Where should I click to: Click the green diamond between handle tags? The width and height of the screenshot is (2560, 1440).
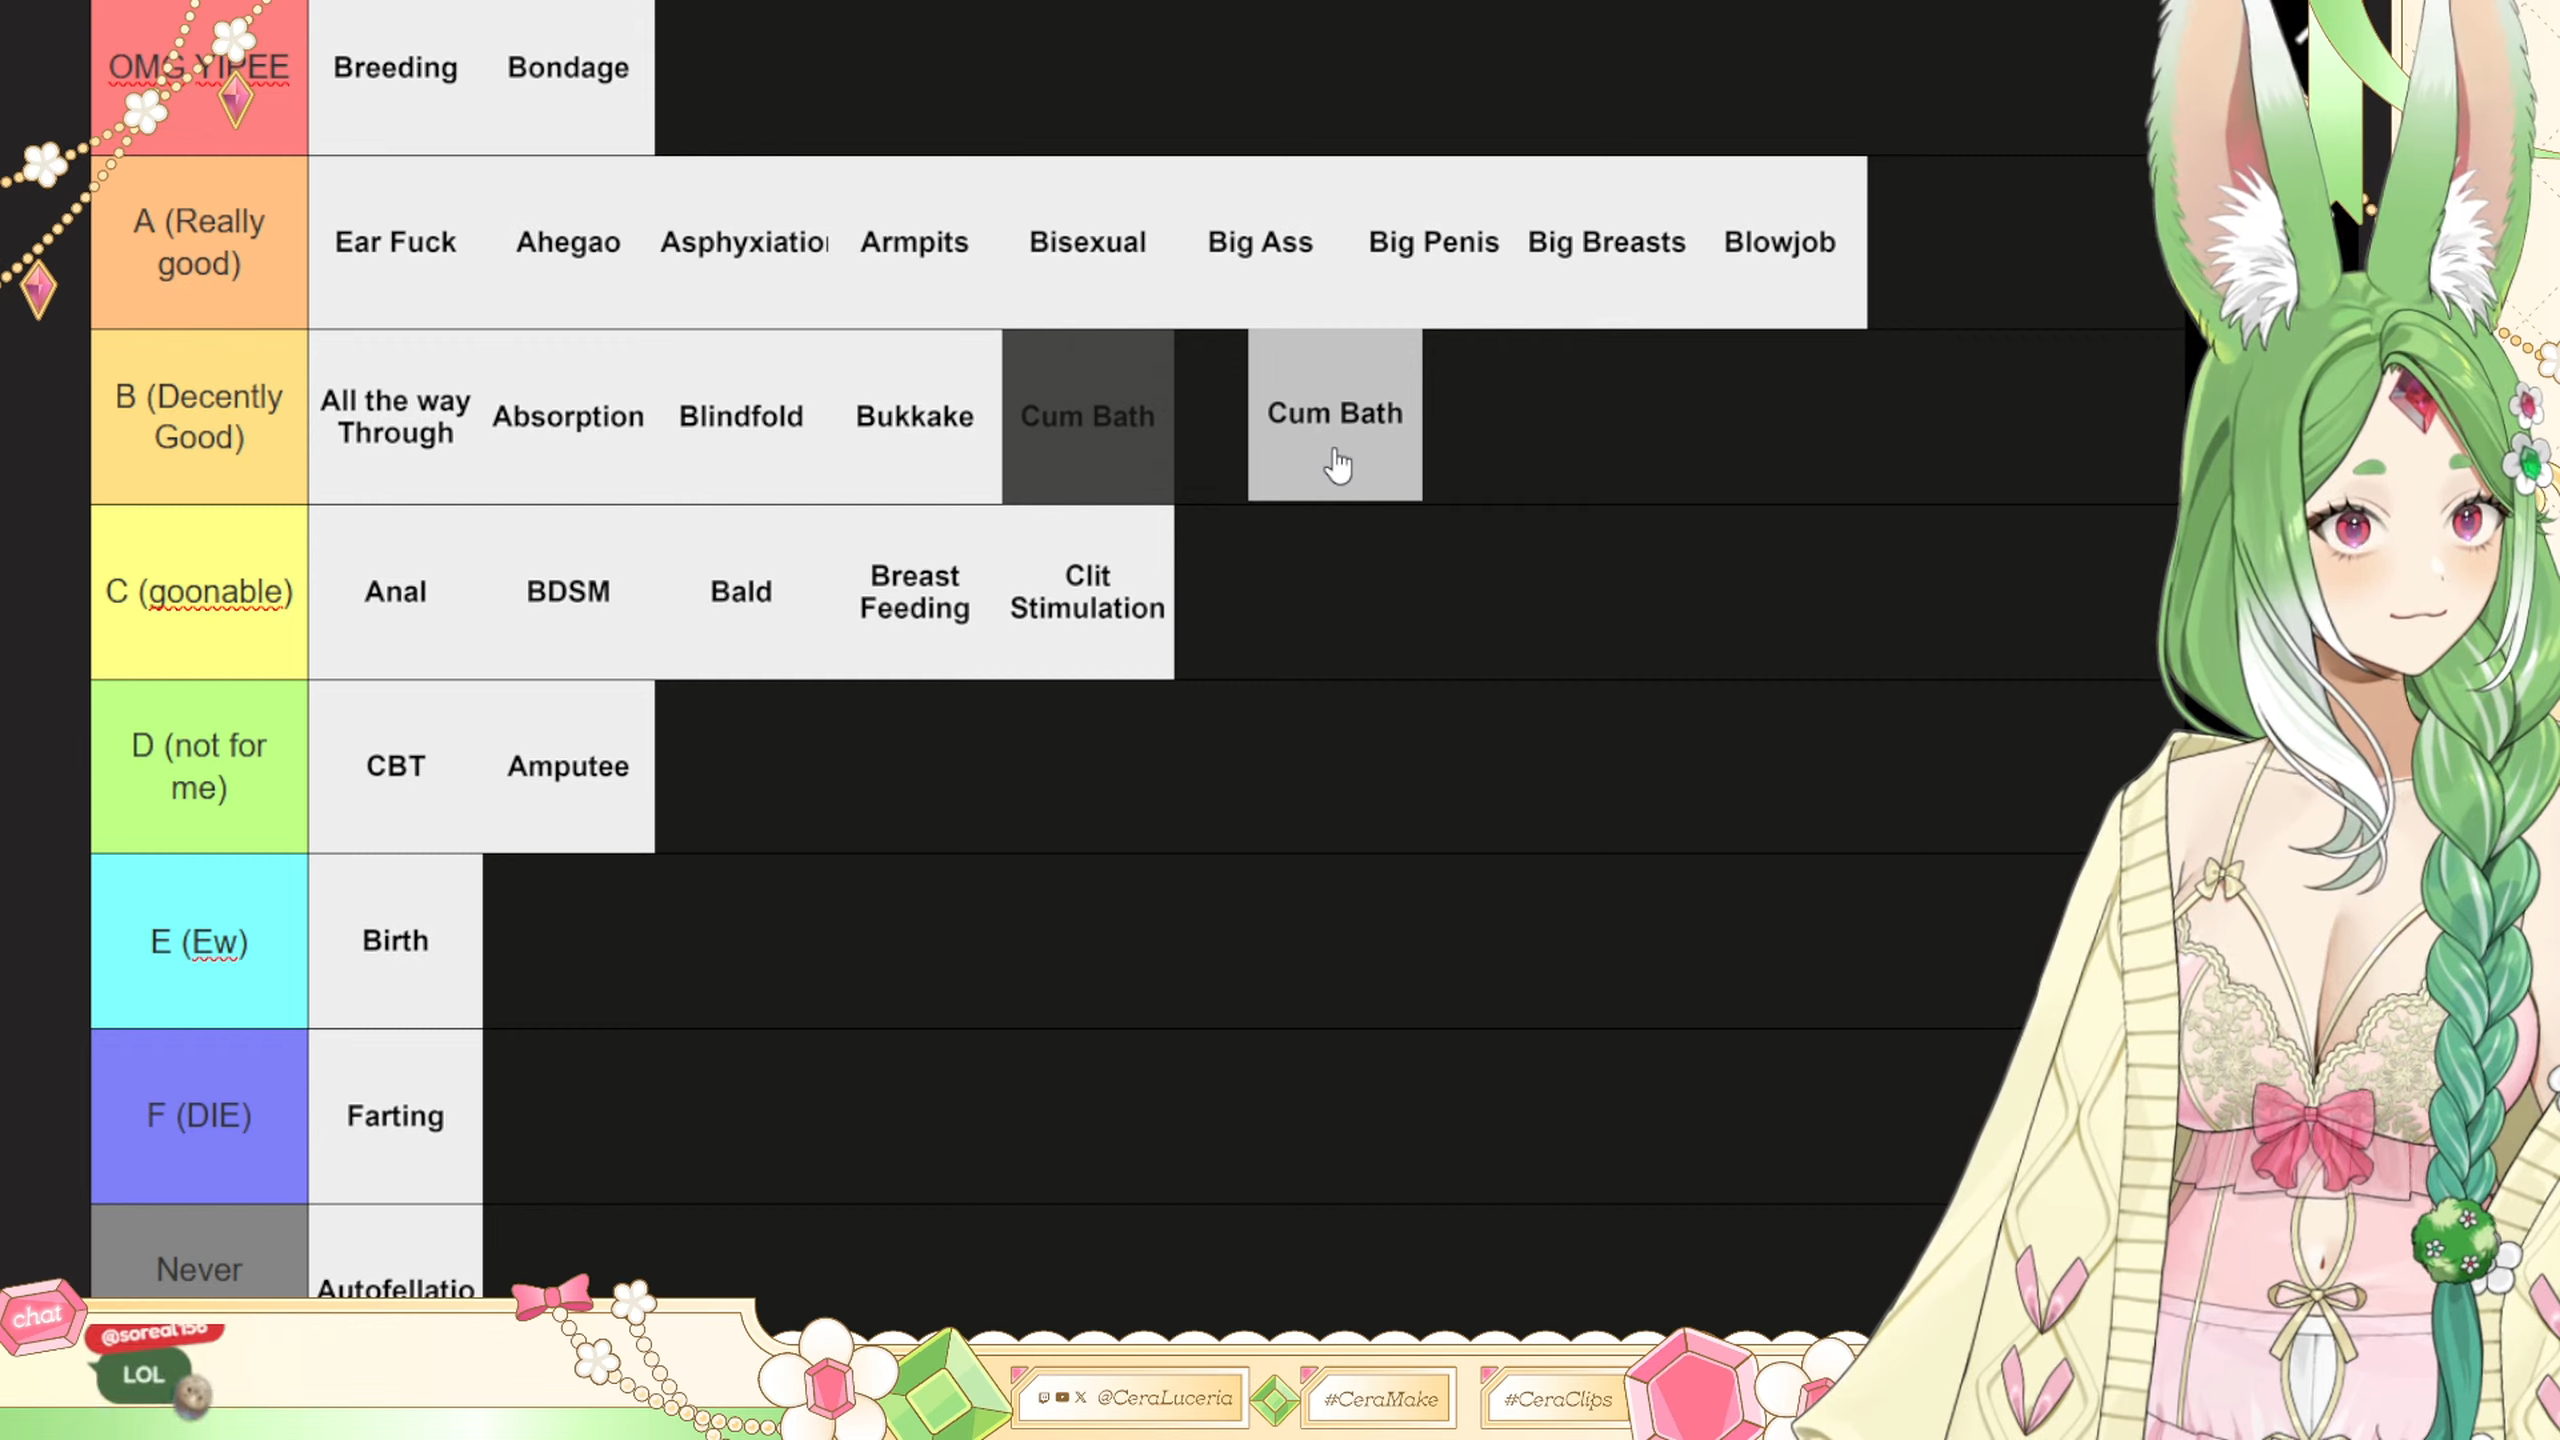(x=1274, y=1399)
